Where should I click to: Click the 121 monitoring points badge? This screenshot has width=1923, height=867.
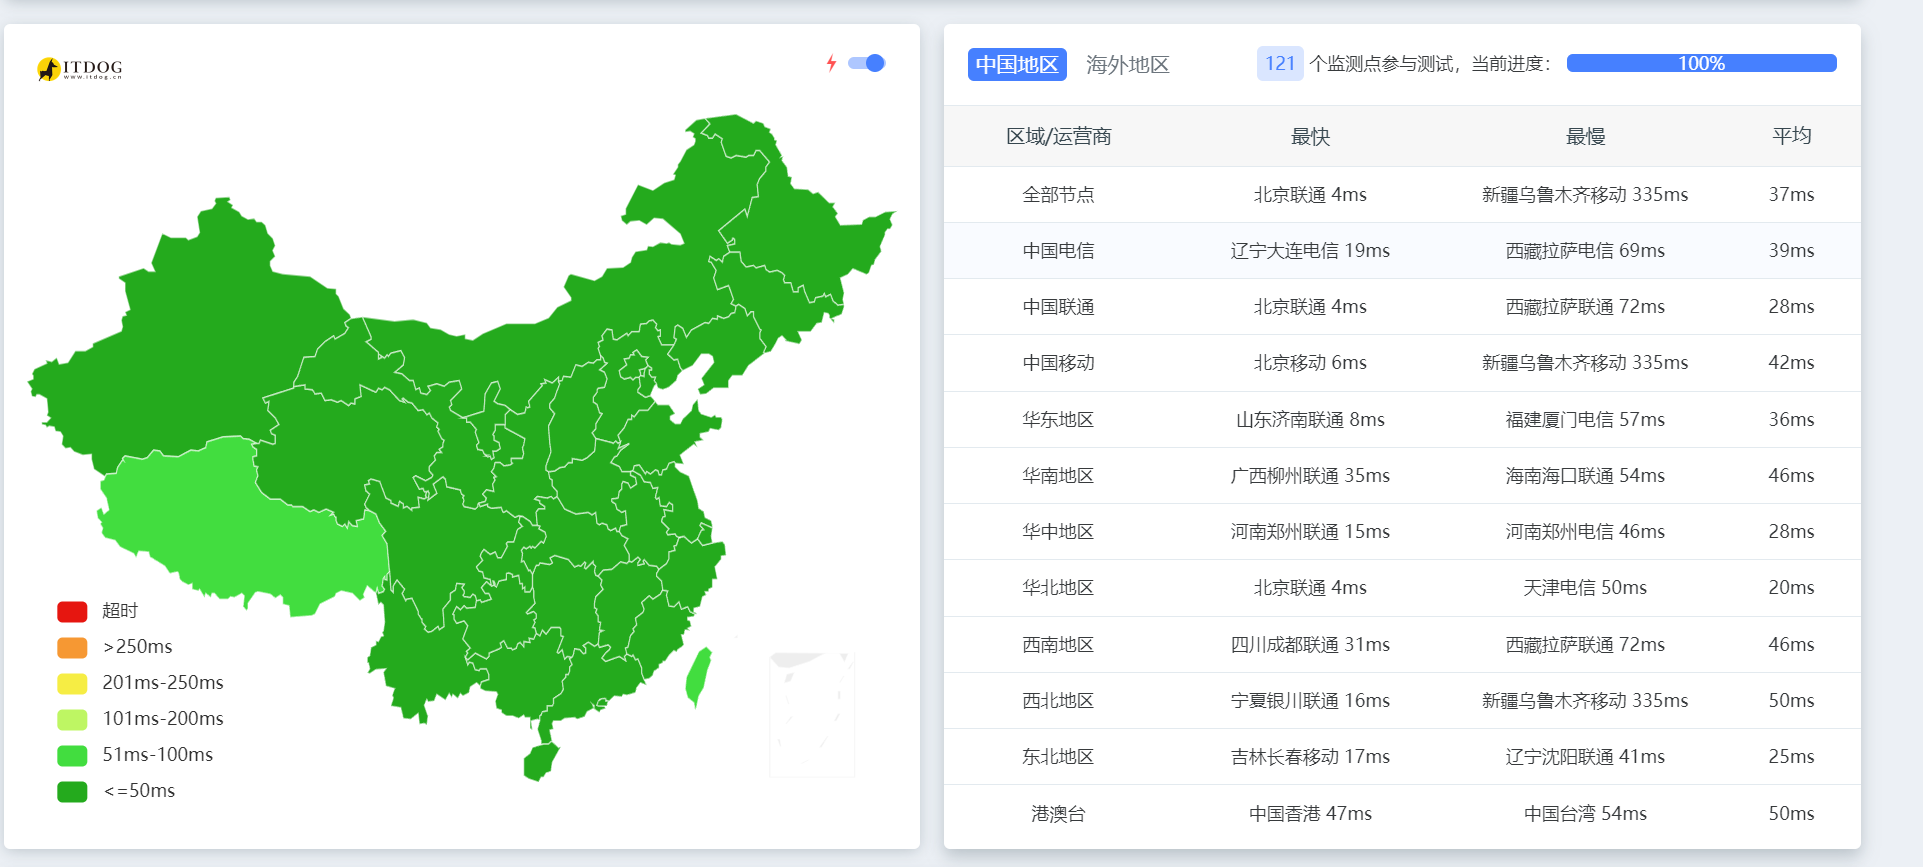1280,64
